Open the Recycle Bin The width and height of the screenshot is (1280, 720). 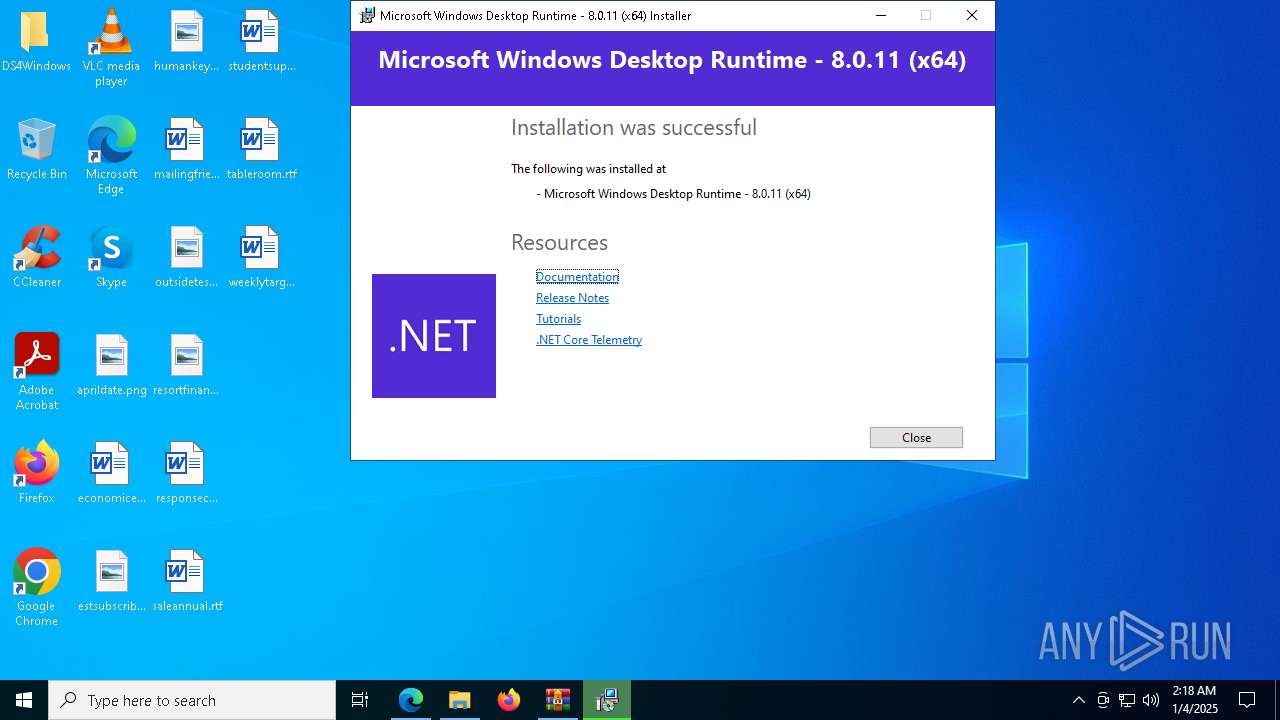point(36,140)
